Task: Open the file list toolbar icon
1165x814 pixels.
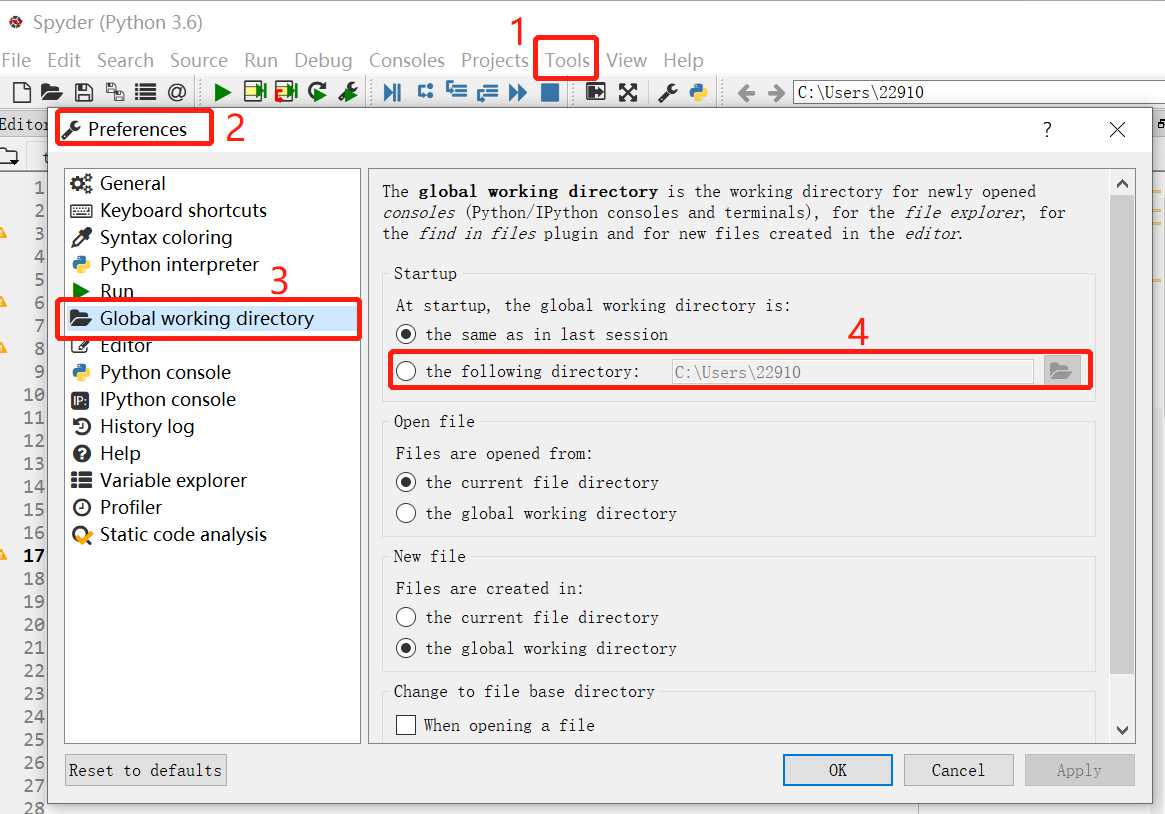Action: tap(146, 92)
